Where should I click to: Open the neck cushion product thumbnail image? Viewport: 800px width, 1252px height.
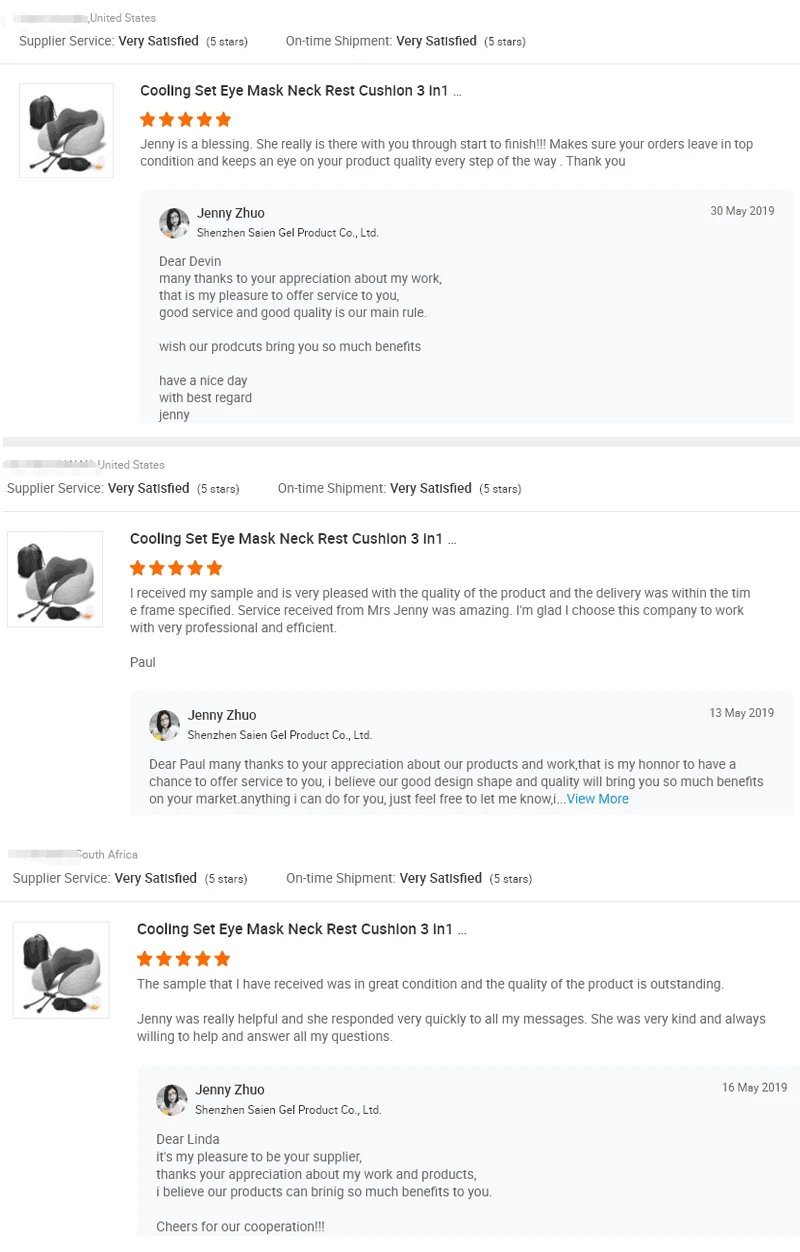click(x=66, y=130)
